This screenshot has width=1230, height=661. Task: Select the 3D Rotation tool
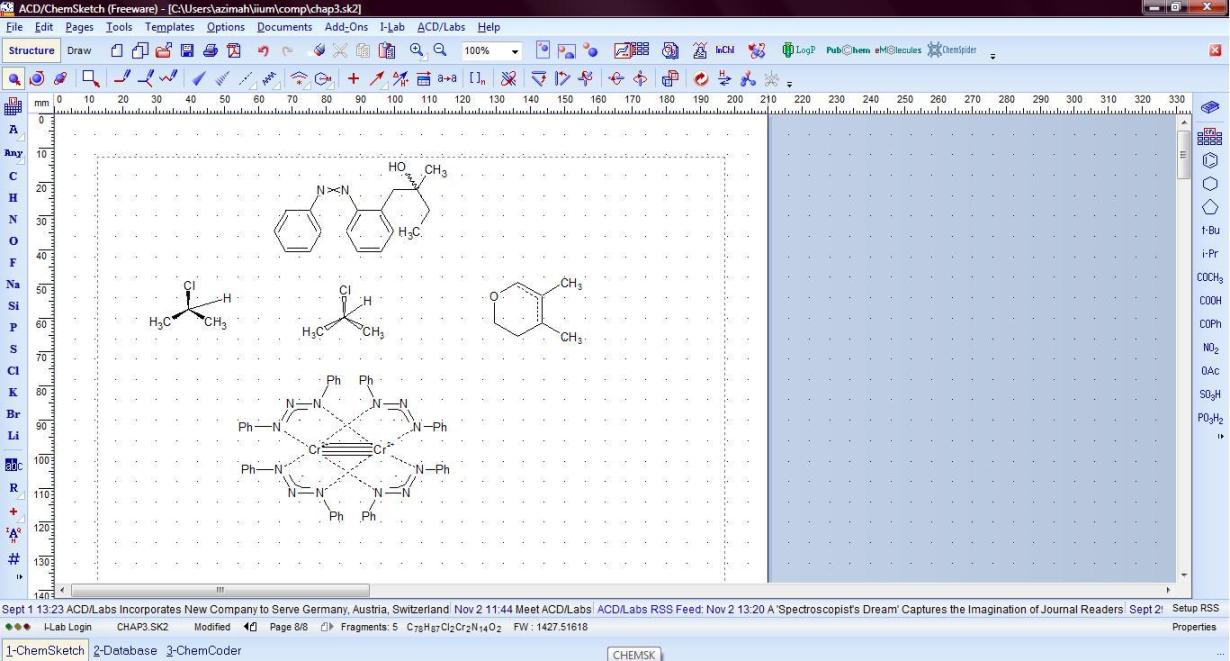(60, 78)
